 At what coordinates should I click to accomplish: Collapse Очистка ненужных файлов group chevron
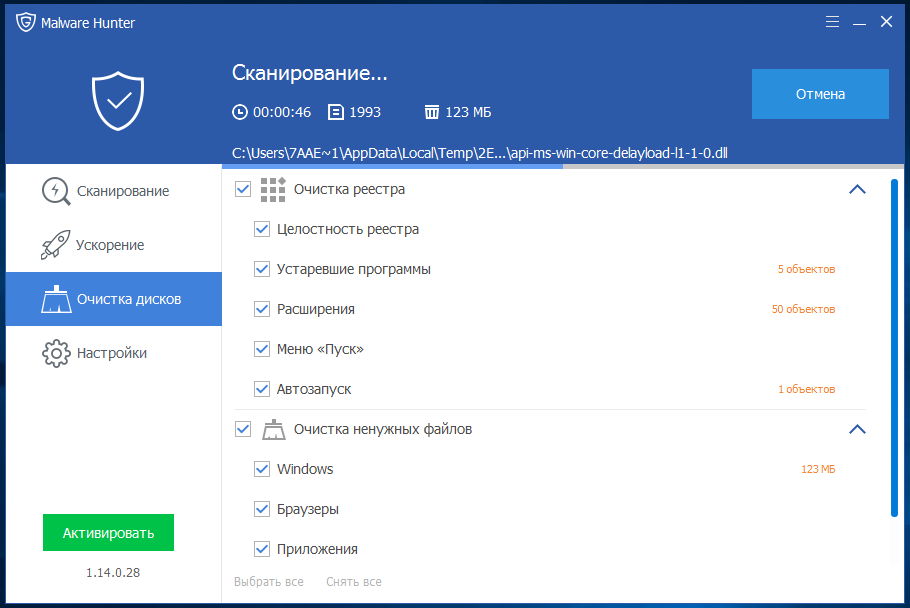[x=857, y=429]
